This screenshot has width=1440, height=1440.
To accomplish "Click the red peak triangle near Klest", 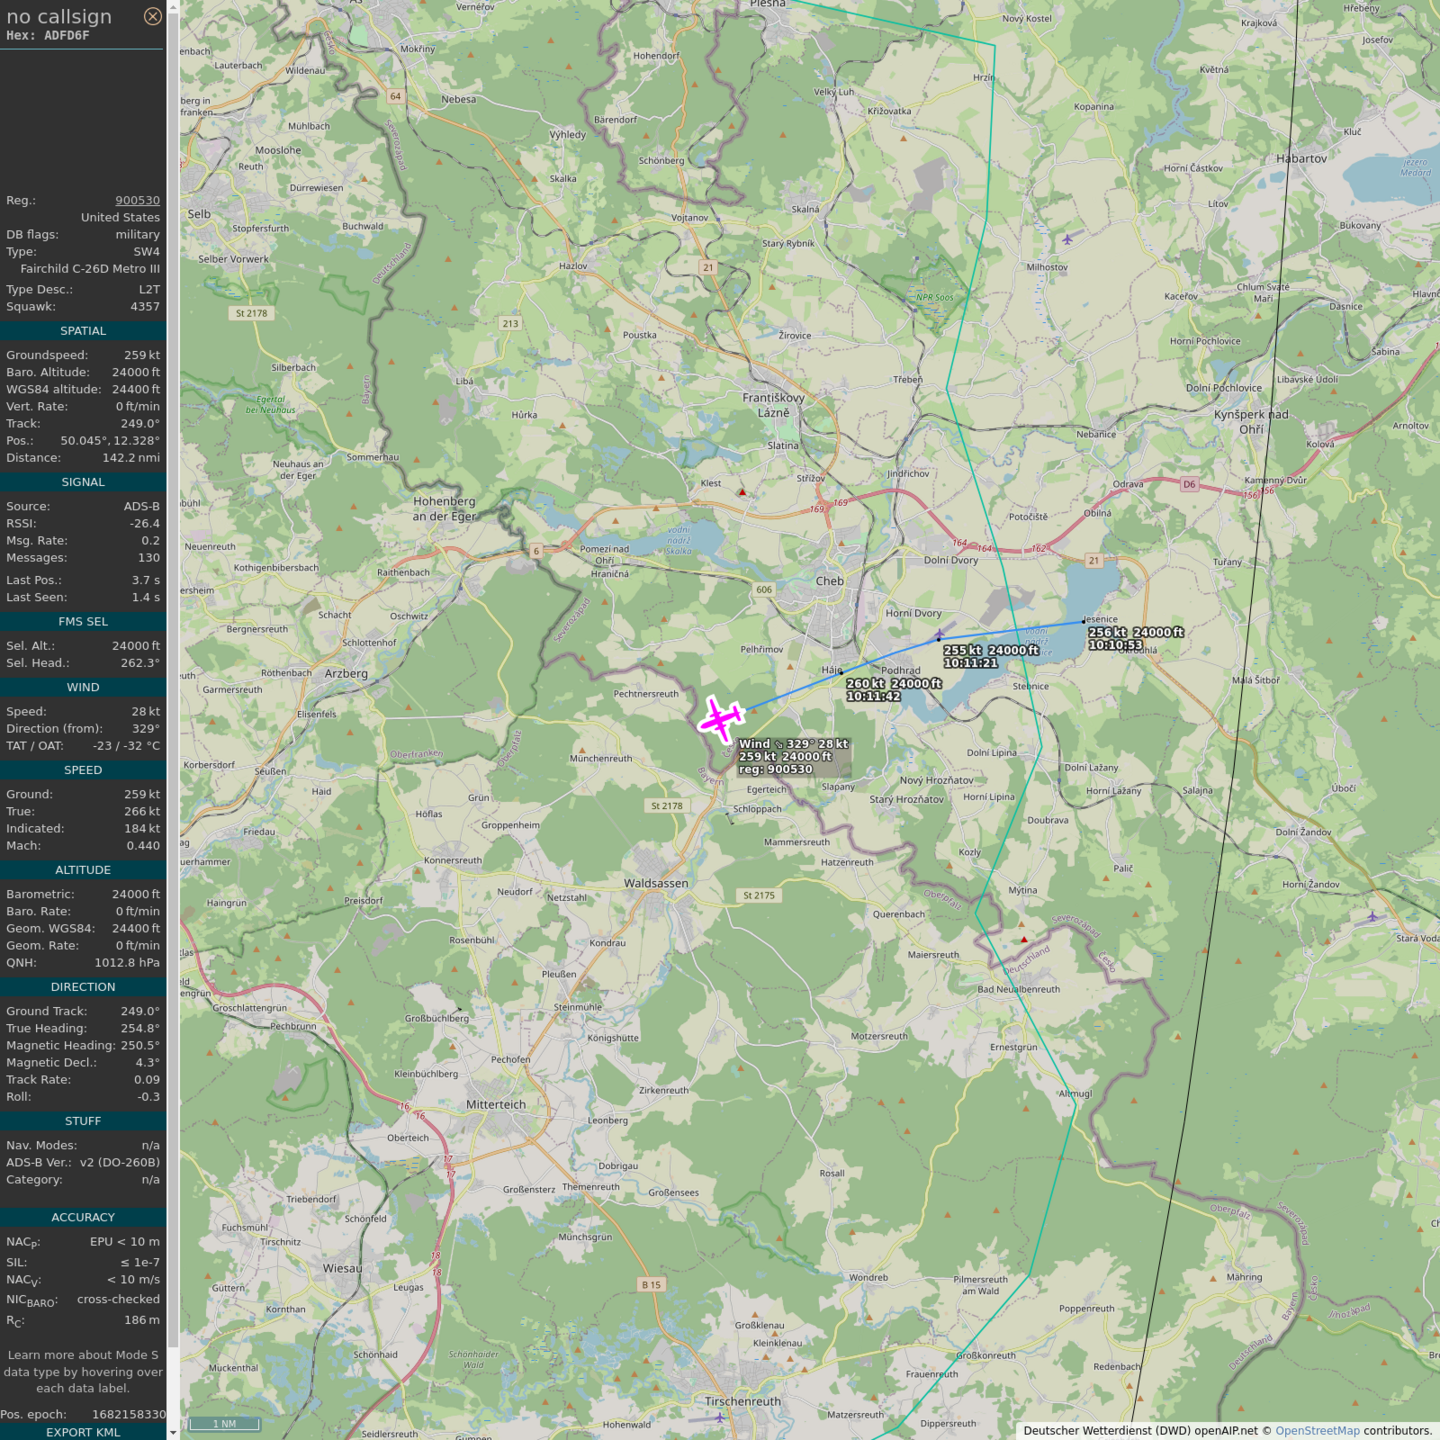I will pos(742,492).
